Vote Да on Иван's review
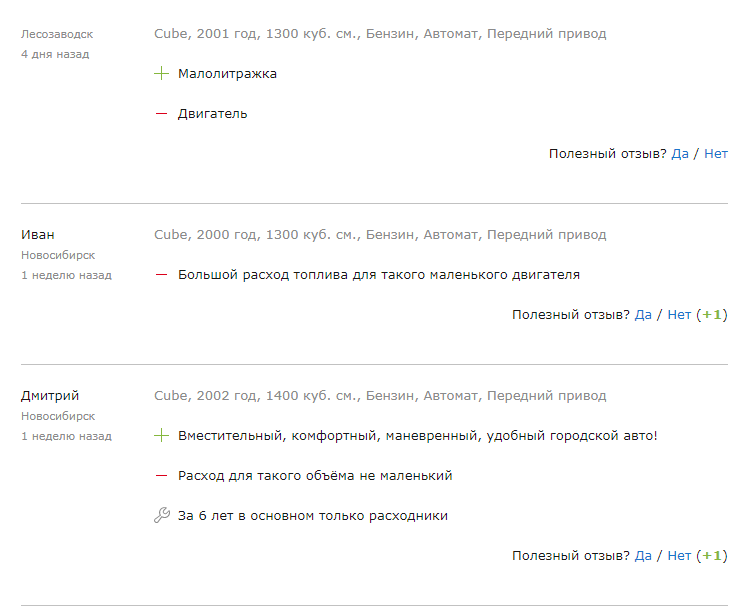 pyautogui.click(x=643, y=315)
